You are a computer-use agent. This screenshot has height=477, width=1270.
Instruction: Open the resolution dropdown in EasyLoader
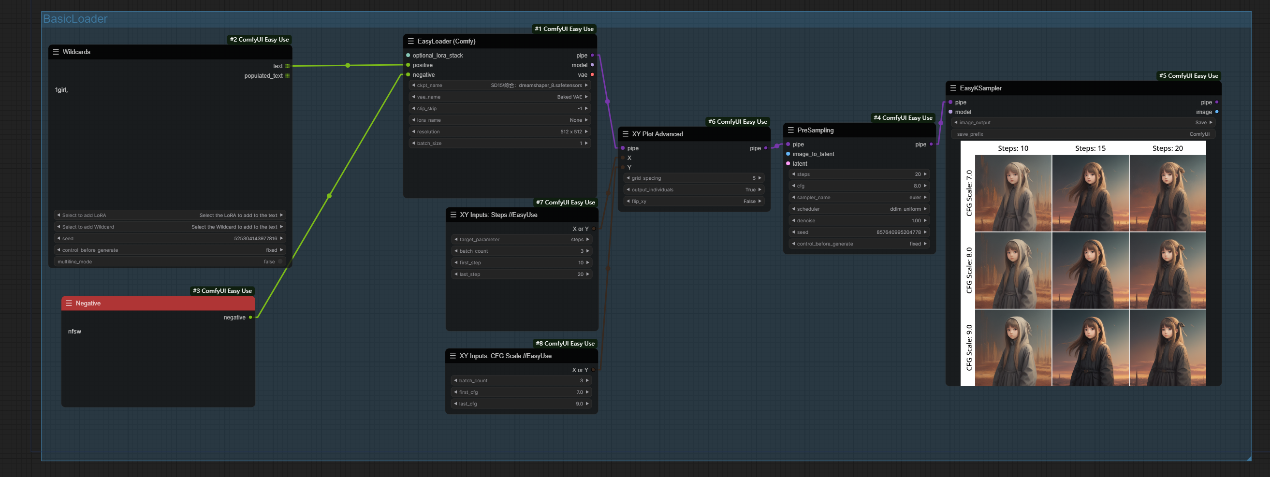(x=500, y=131)
